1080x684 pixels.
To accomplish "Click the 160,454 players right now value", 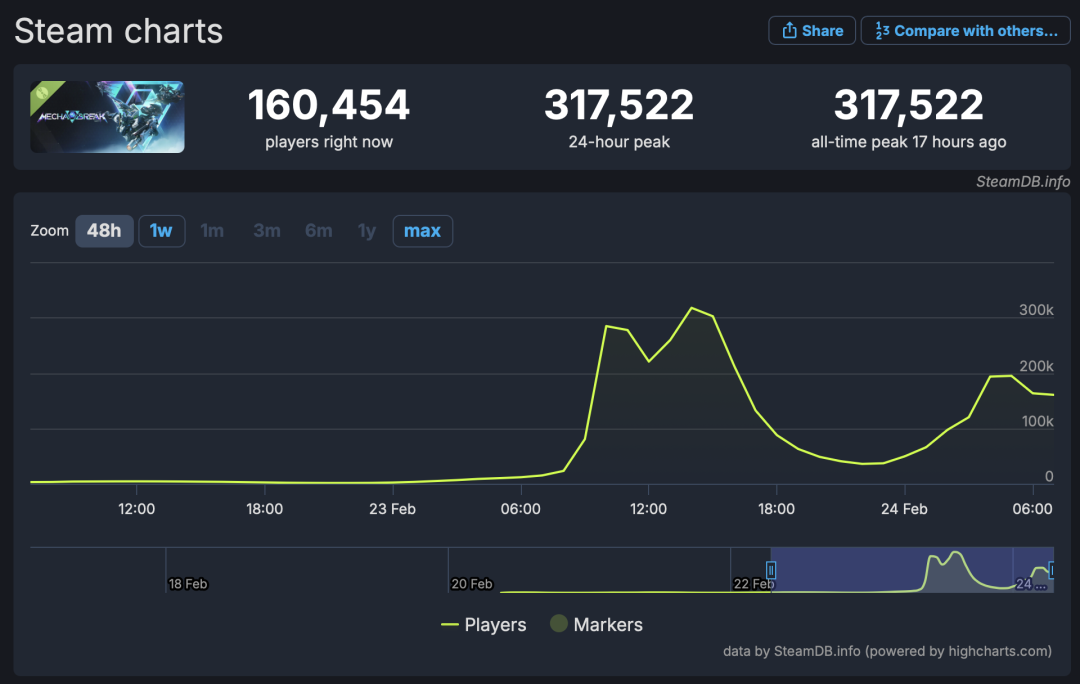I will click(329, 105).
